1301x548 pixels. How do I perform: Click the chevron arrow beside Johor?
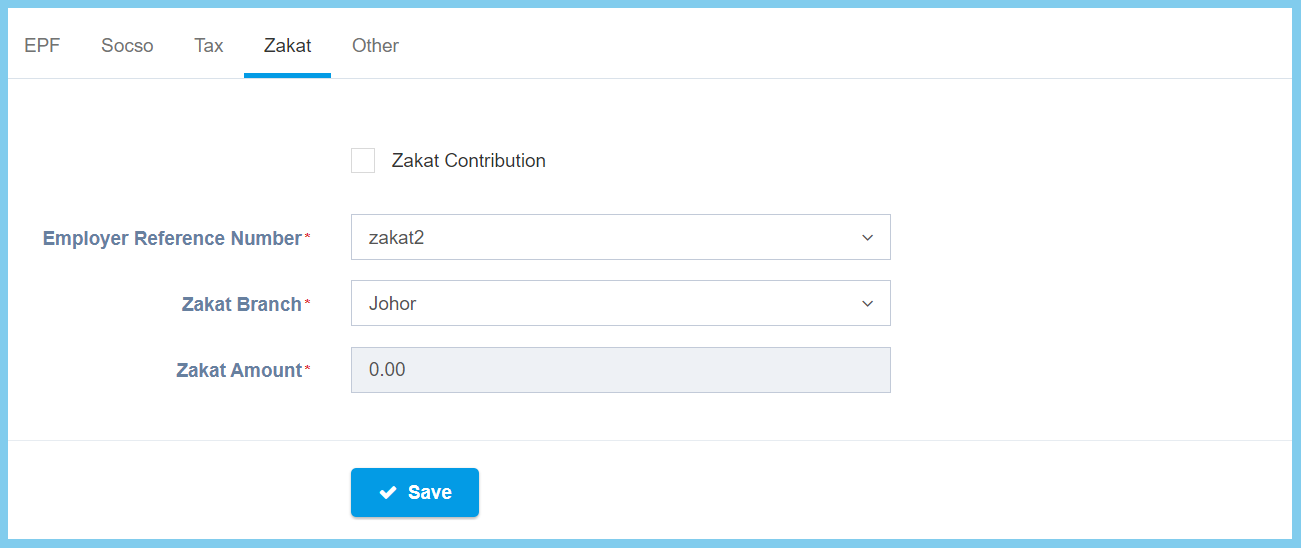pos(867,304)
